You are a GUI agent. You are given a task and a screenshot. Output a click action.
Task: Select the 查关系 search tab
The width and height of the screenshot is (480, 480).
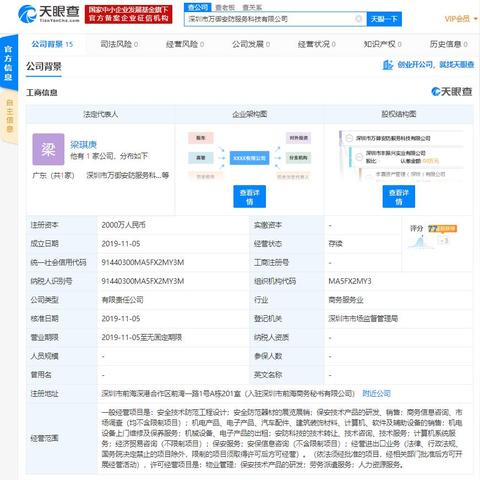coord(252,7)
